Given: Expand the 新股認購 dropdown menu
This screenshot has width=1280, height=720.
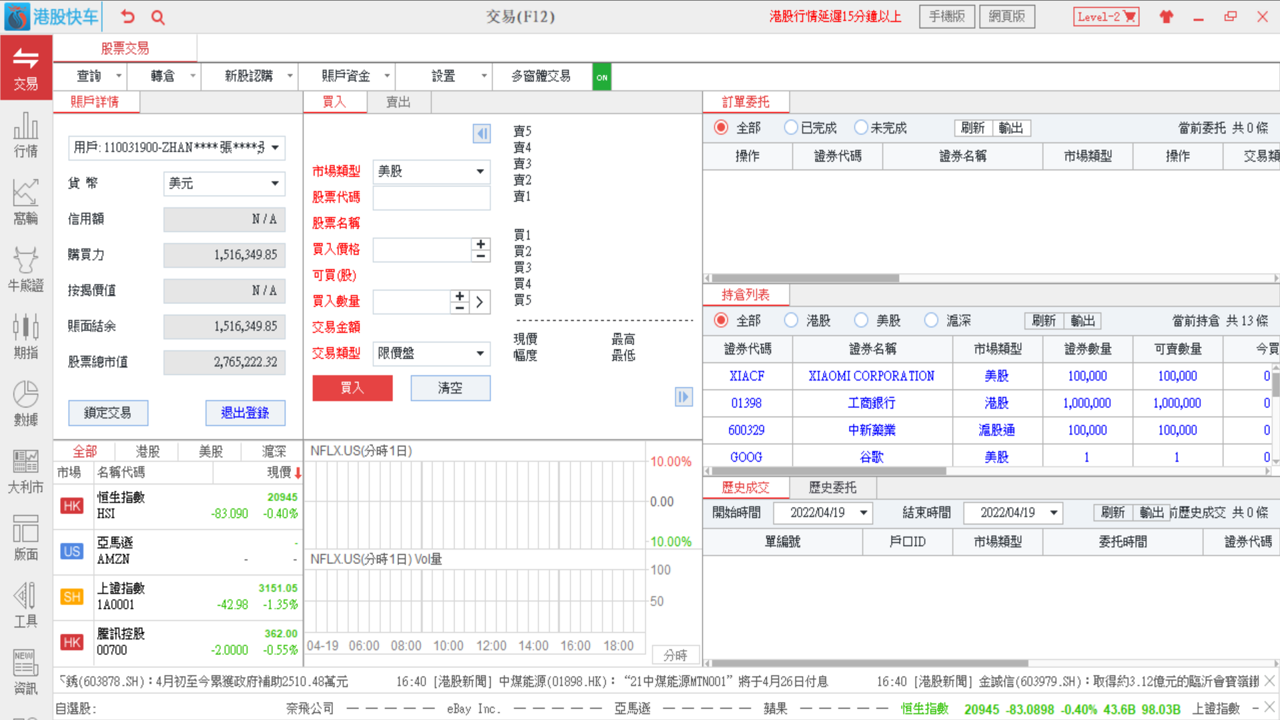Looking at the screenshot, I should 251,76.
